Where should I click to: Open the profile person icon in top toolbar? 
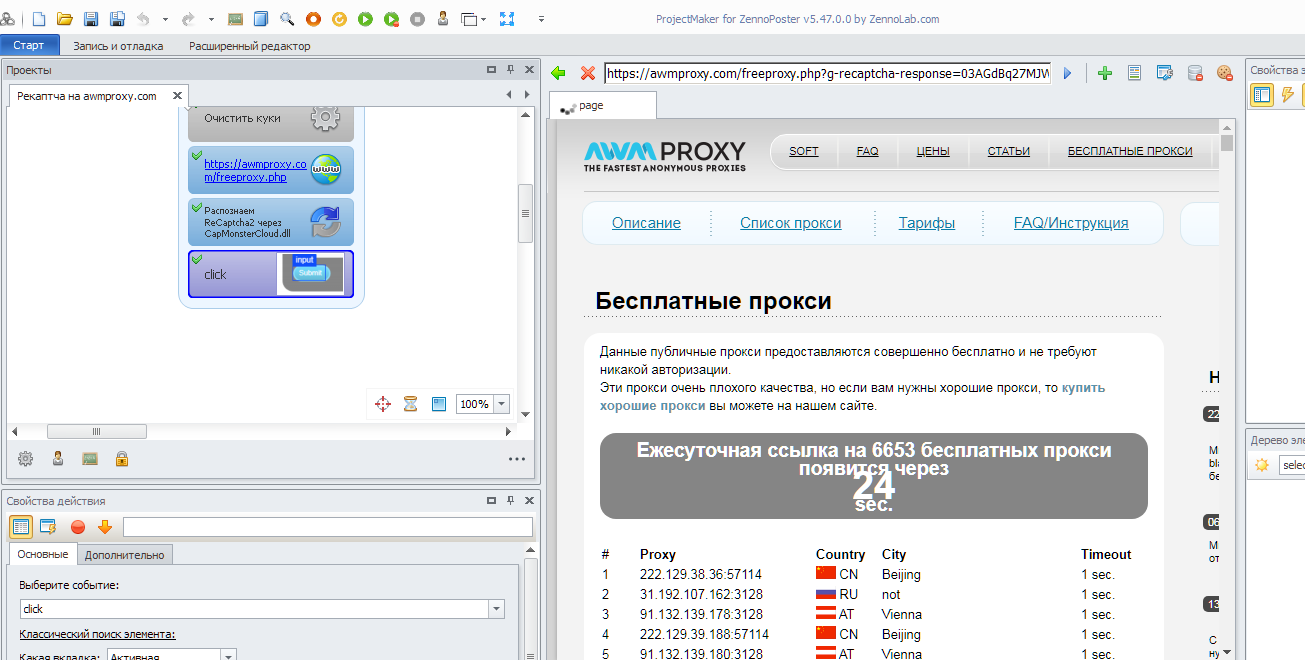(x=443, y=19)
